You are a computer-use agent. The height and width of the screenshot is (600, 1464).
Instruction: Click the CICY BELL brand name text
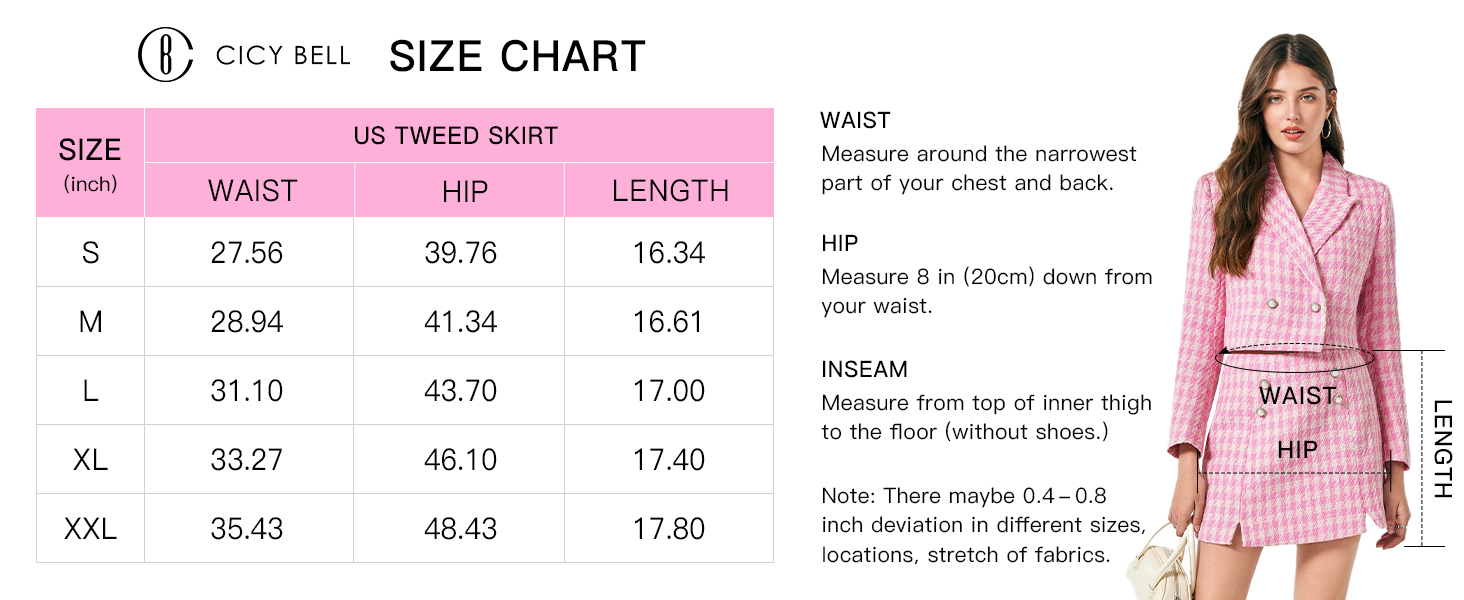pos(283,56)
